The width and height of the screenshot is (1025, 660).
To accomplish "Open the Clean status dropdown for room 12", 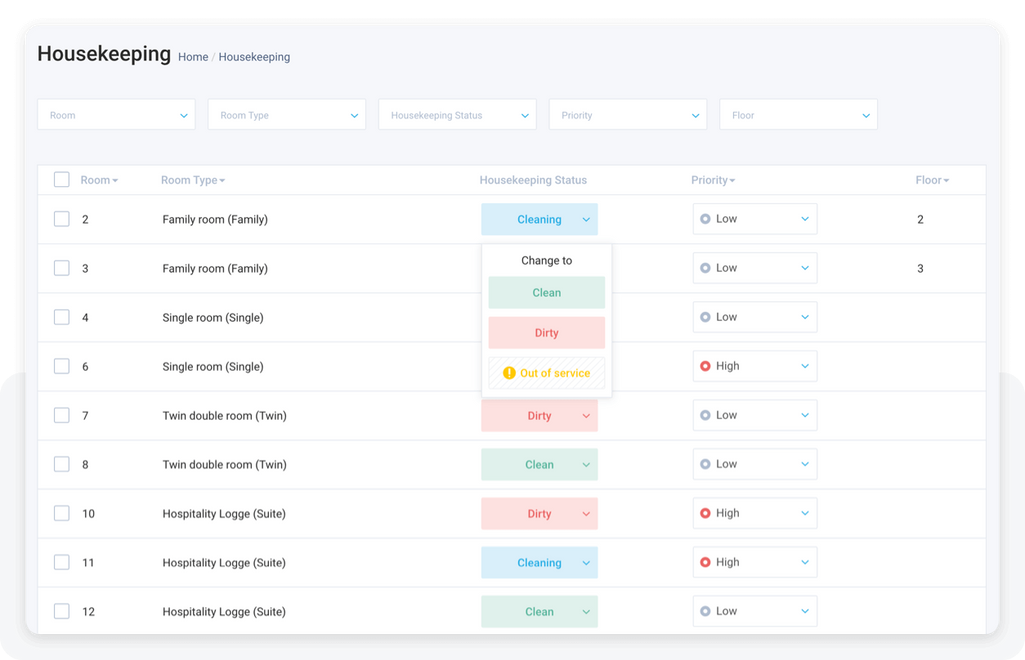I will [x=539, y=612].
